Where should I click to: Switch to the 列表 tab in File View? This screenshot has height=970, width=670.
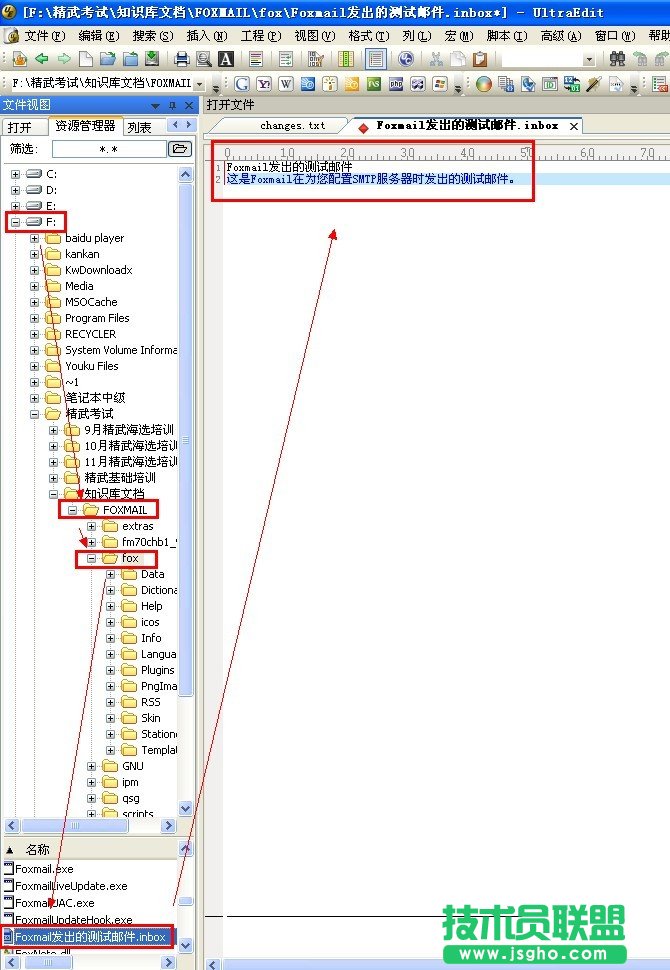140,127
